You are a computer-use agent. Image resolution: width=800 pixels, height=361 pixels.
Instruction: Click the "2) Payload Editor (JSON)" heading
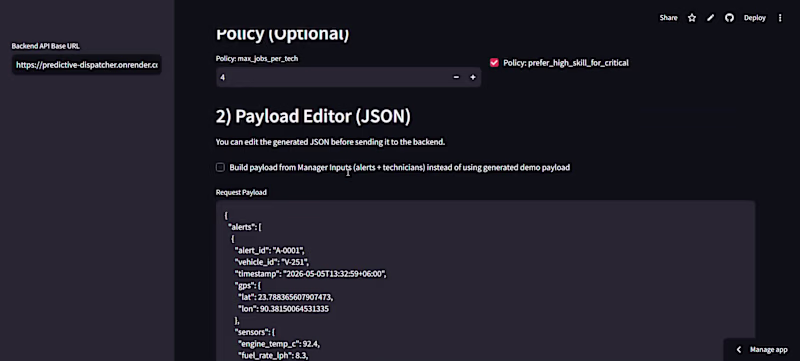pos(313,116)
